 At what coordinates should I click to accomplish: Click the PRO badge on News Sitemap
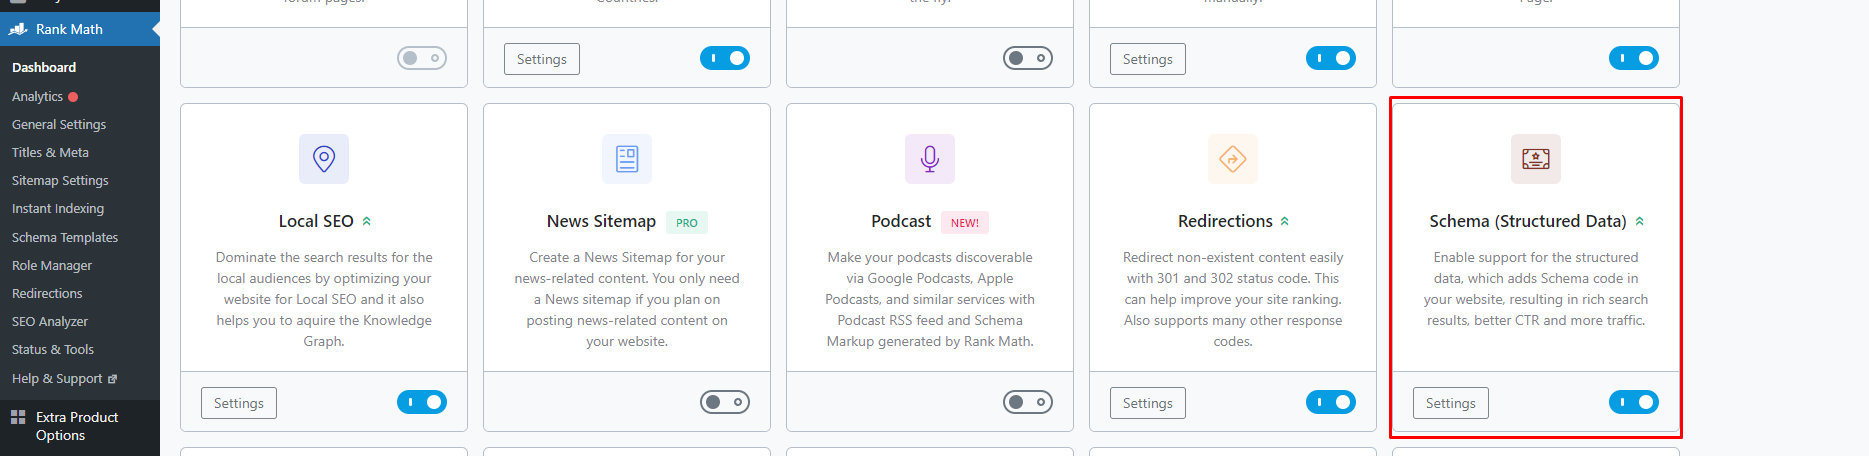pyautogui.click(x=687, y=222)
